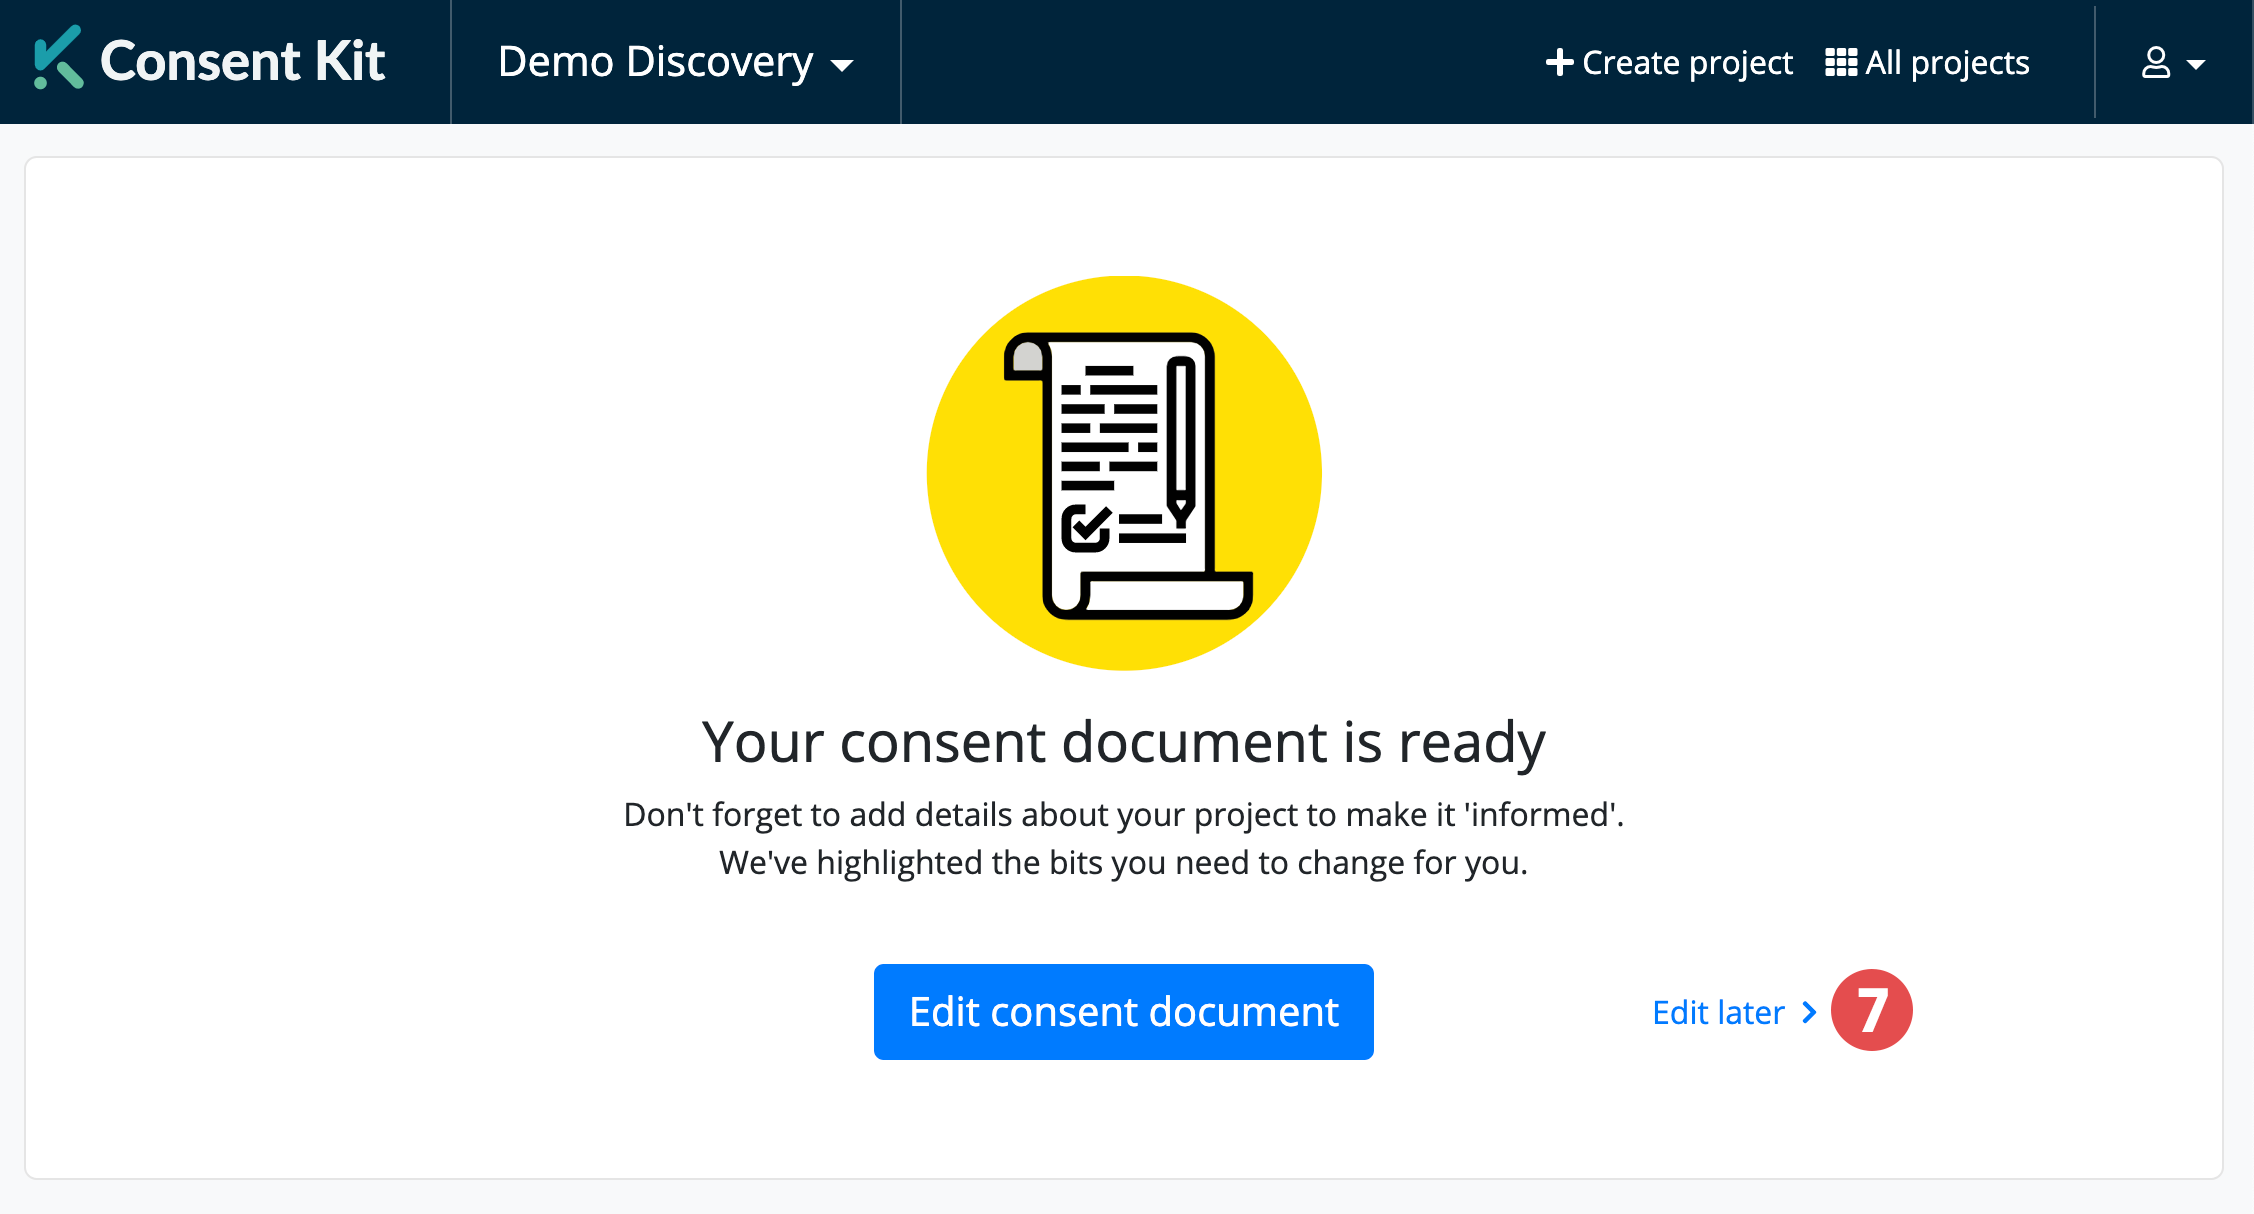The image size is (2254, 1214).
Task: Click the Consent Kit K logo icon
Action: coord(57,59)
